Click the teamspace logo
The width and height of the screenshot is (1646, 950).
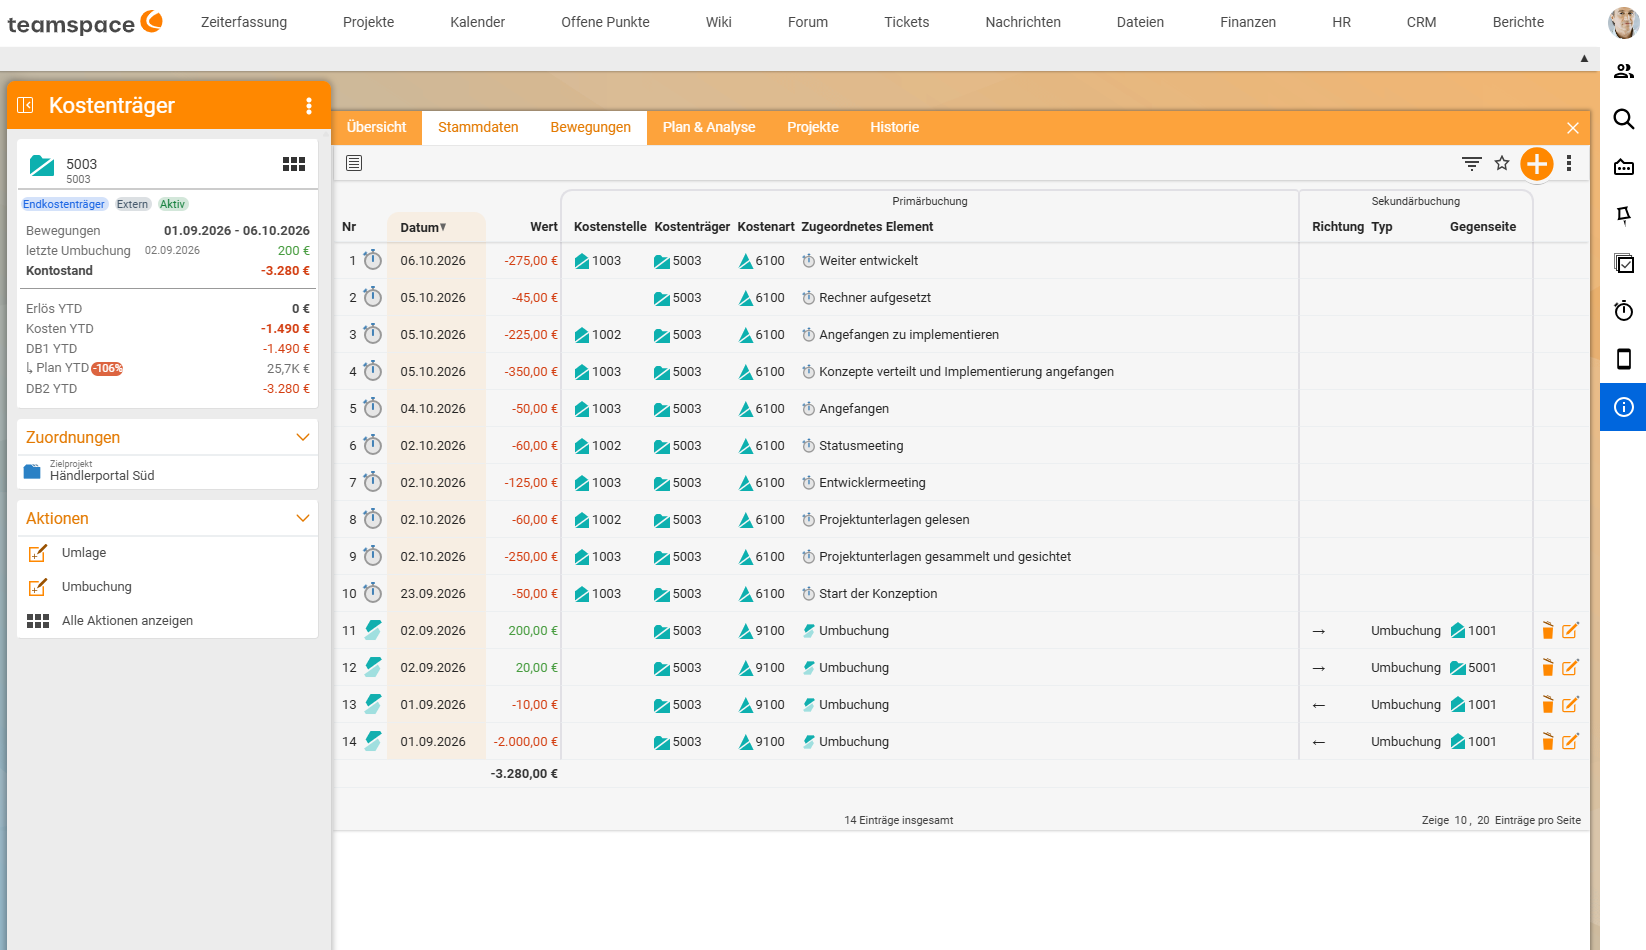click(85, 23)
